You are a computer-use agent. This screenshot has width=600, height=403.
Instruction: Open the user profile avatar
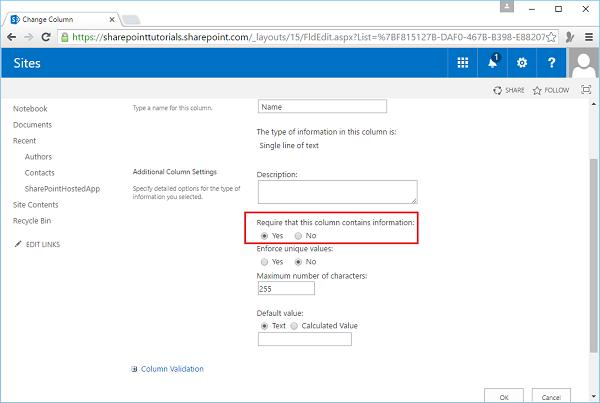584,64
